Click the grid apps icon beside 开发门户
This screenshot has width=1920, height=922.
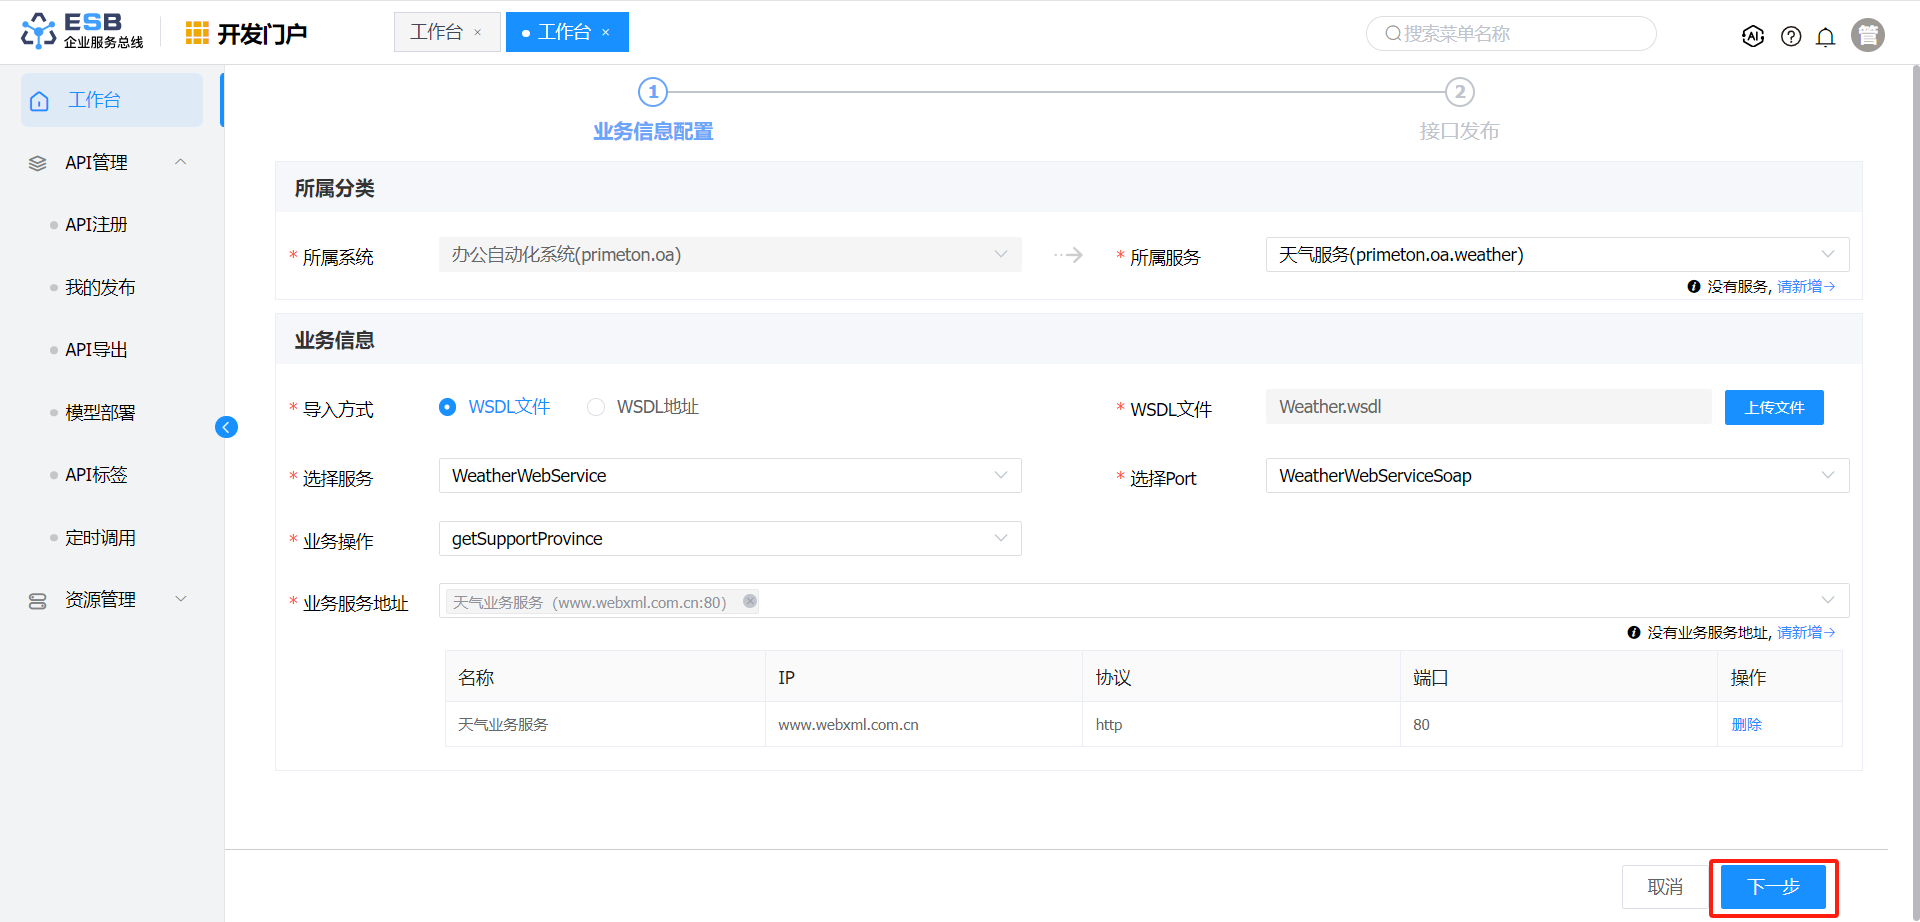197,33
